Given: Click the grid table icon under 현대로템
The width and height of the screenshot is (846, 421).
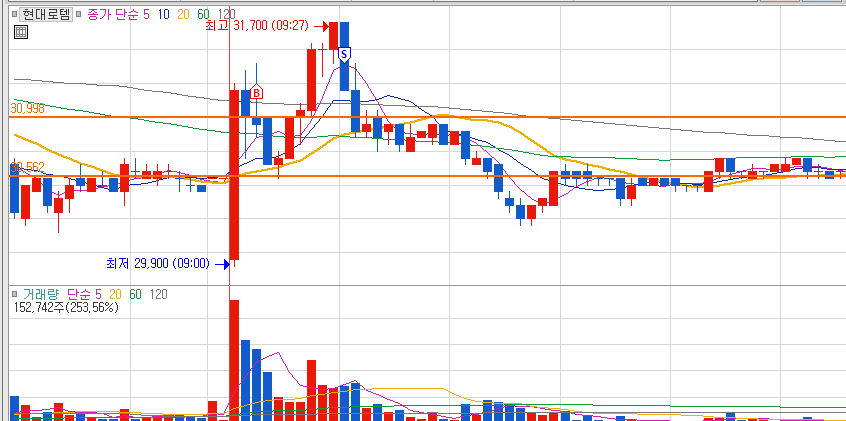Looking at the screenshot, I should tap(21, 32).
